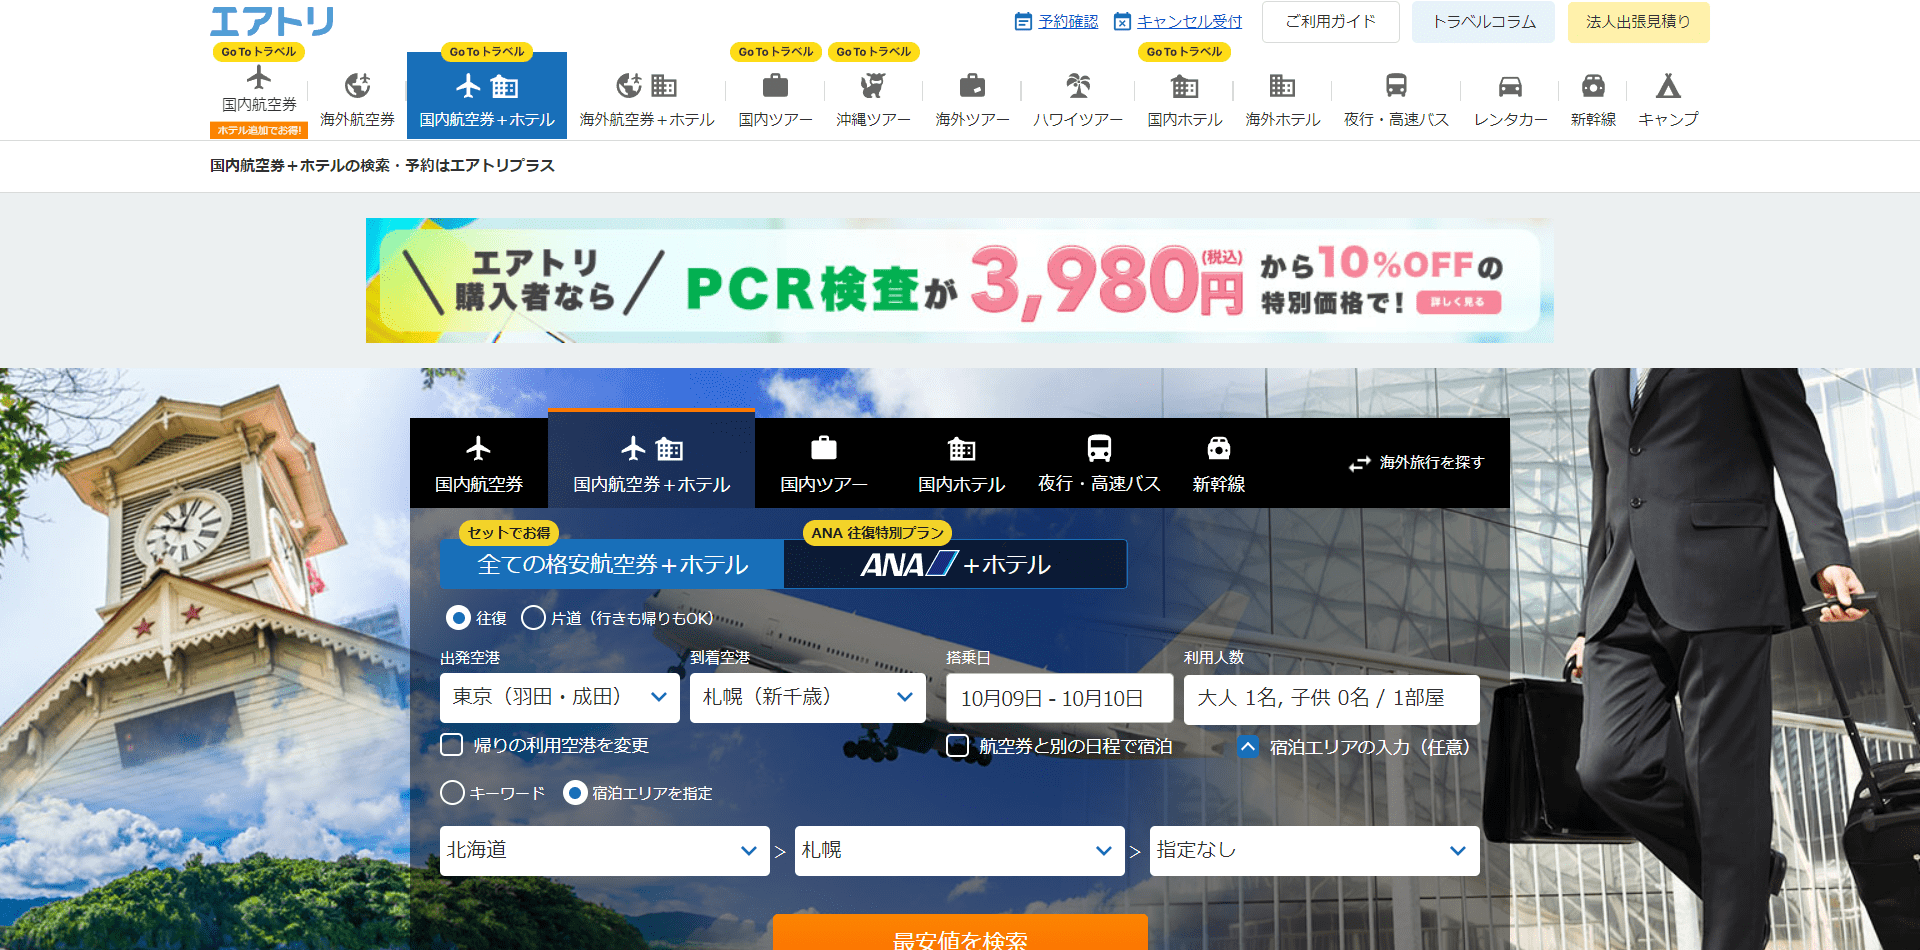Open 海外ツアー suitcase icon

pyautogui.click(x=972, y=86)
